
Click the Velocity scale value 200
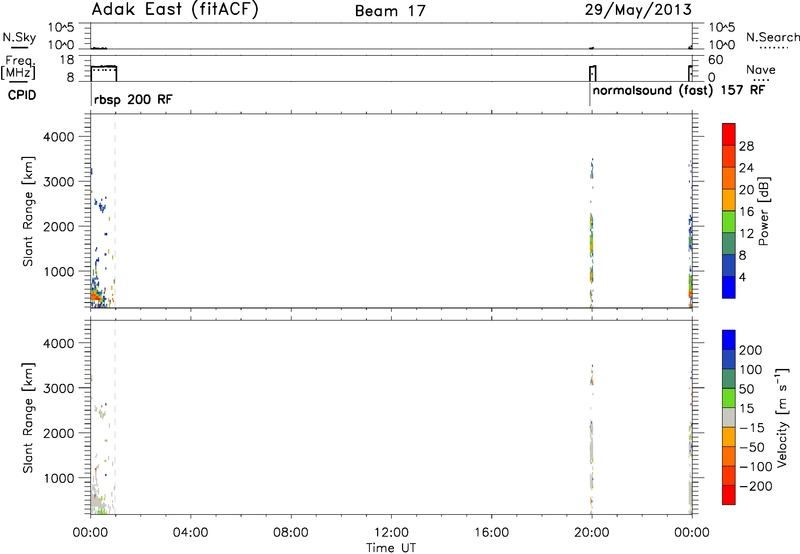[x=751, y=350]
